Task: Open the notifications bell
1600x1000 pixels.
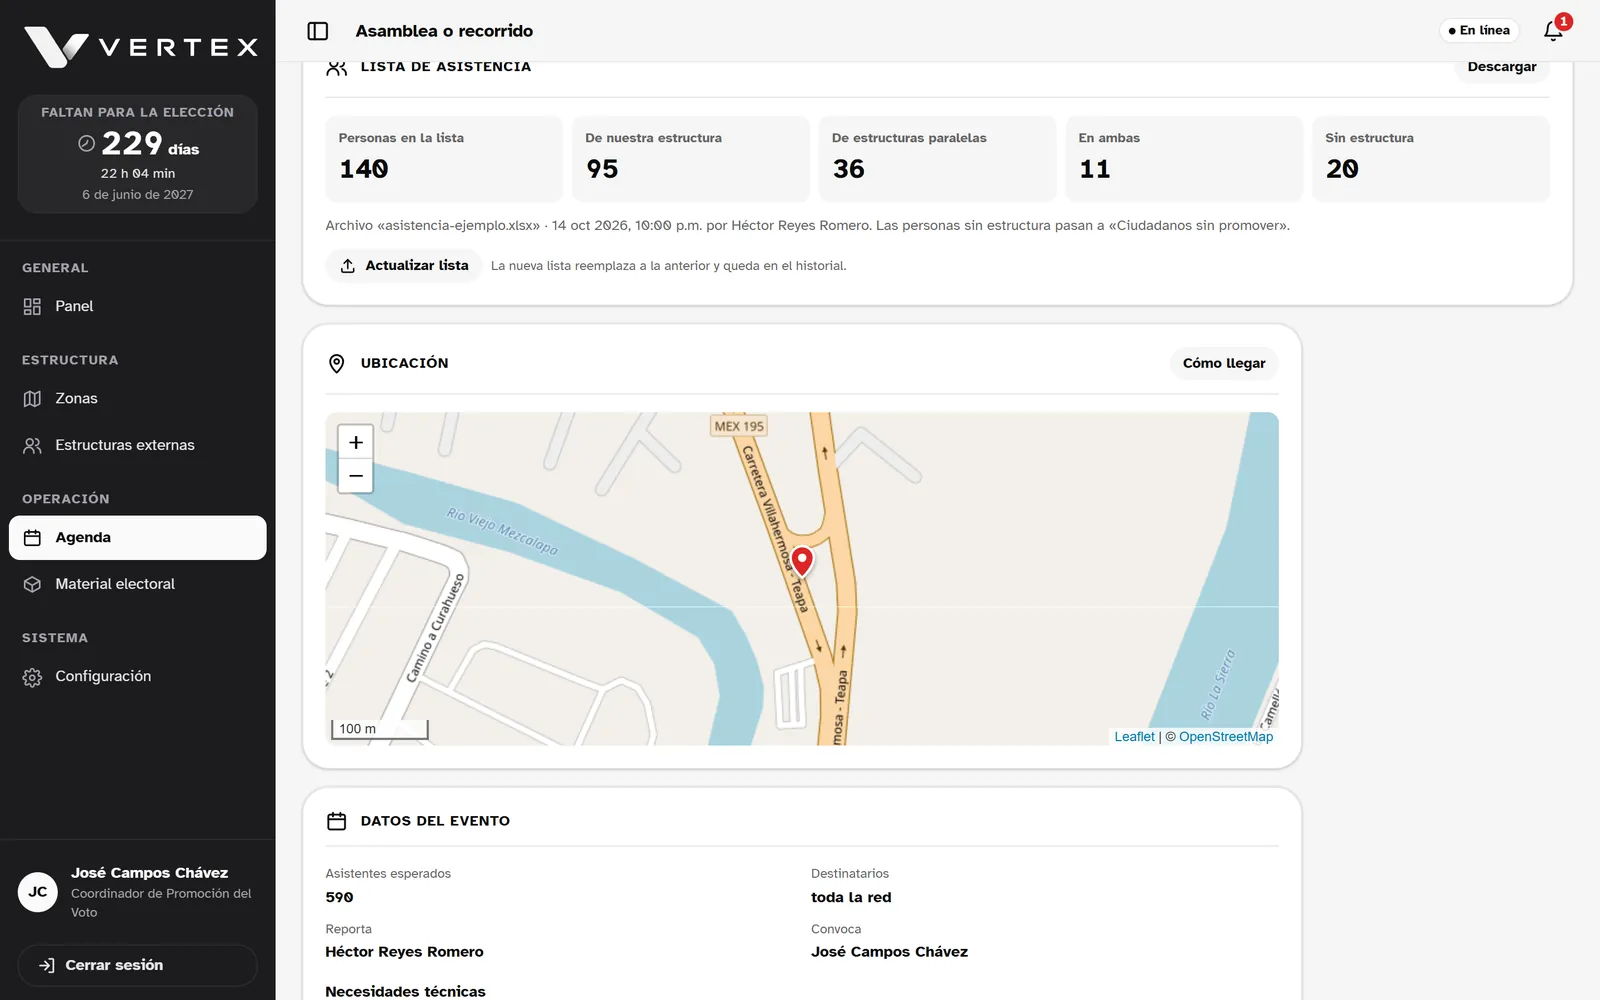Action: (x=1554, y=31)
